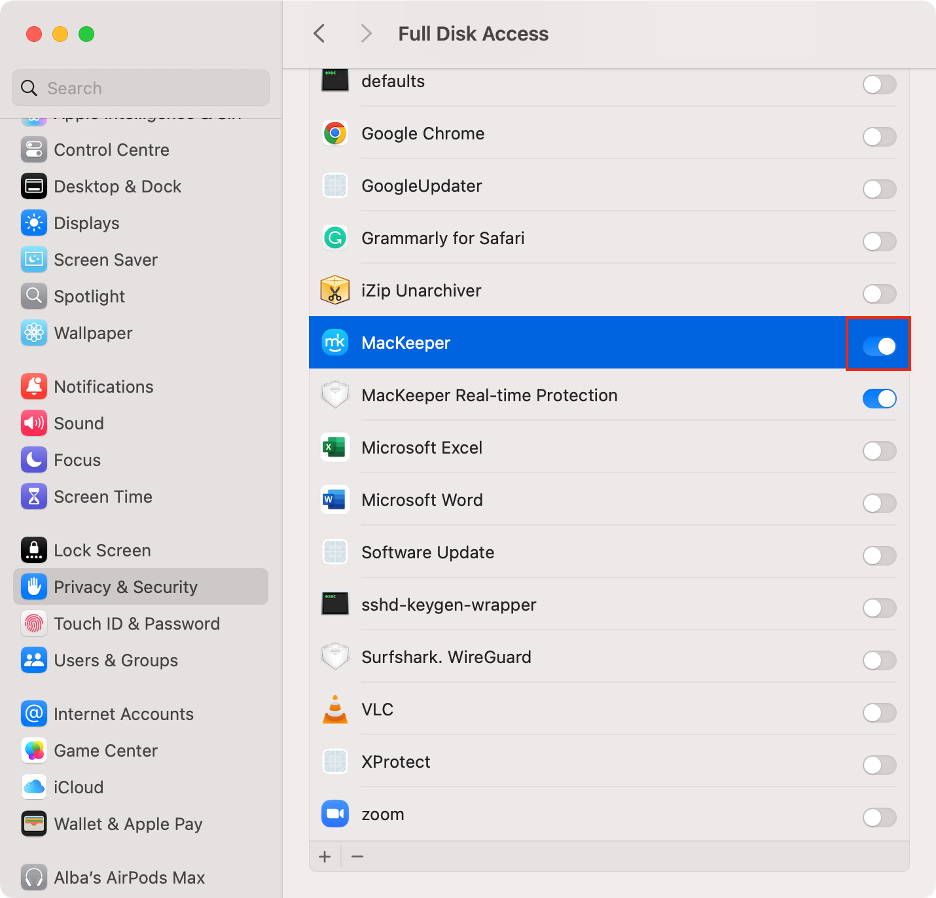
Task: Enable Full Disk Access for Microsoft Word
Action: tap(878, 503)
